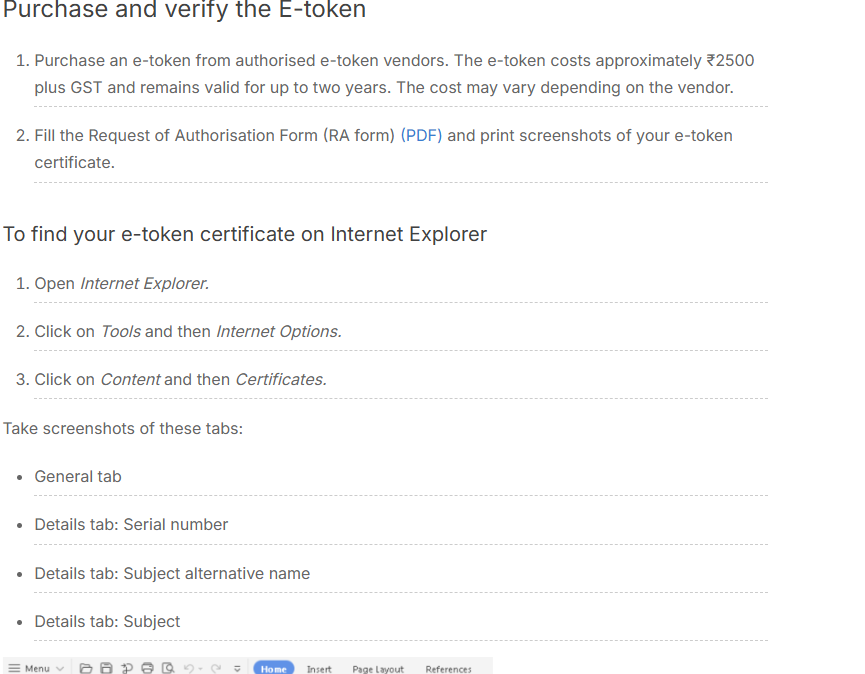Open the References tab
Screen dimensions: 865x674
pos(448,668)
